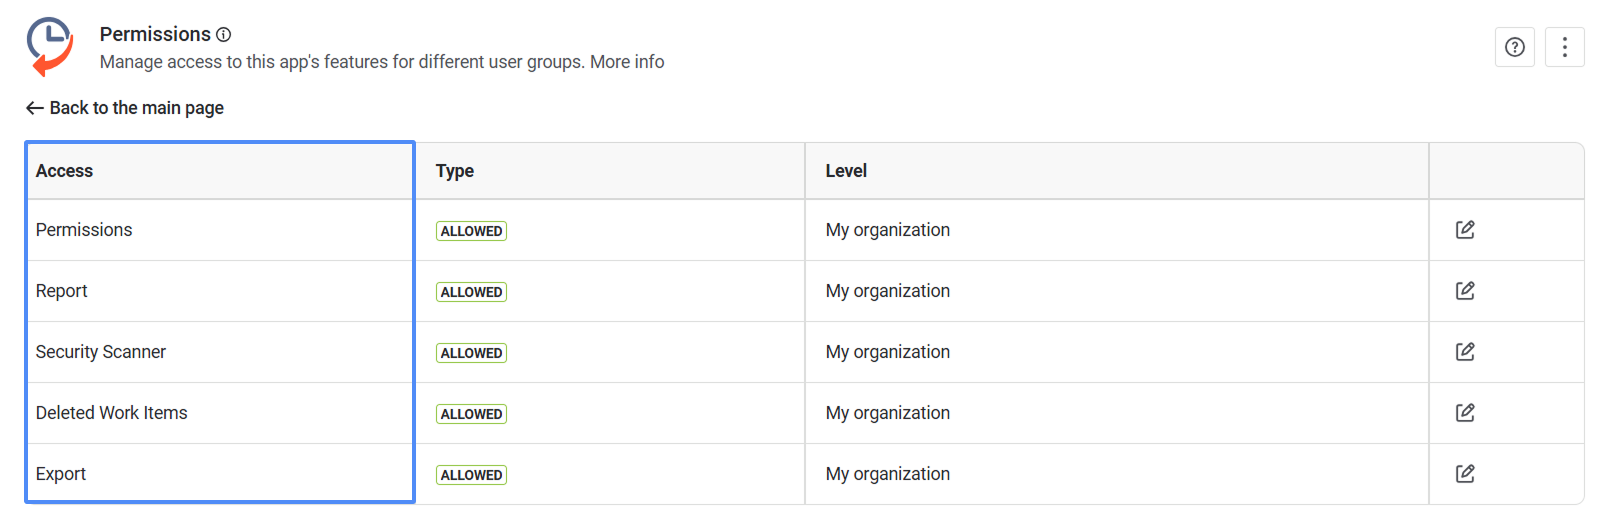The image size is (1612, 525).
Task: Click the Level column header
Action: [846, 171]
